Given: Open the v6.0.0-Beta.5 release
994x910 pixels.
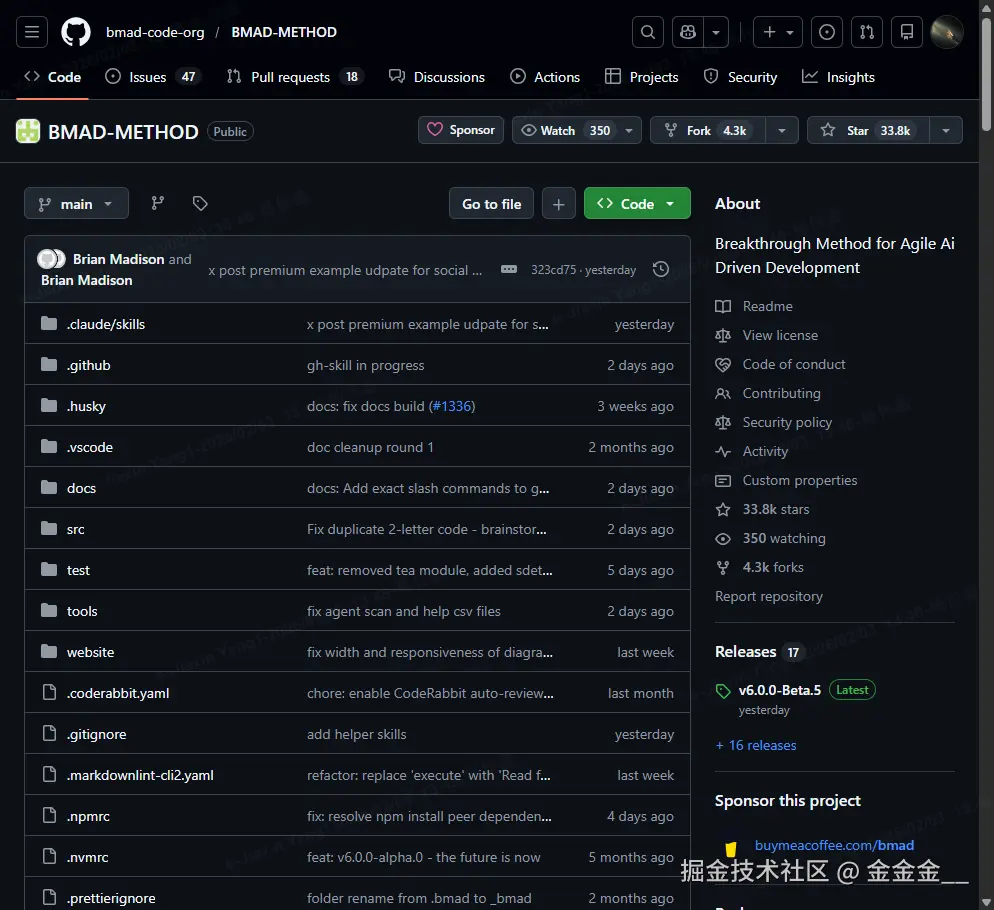Looking at the screenshot, I should click(x=780, y=690).
